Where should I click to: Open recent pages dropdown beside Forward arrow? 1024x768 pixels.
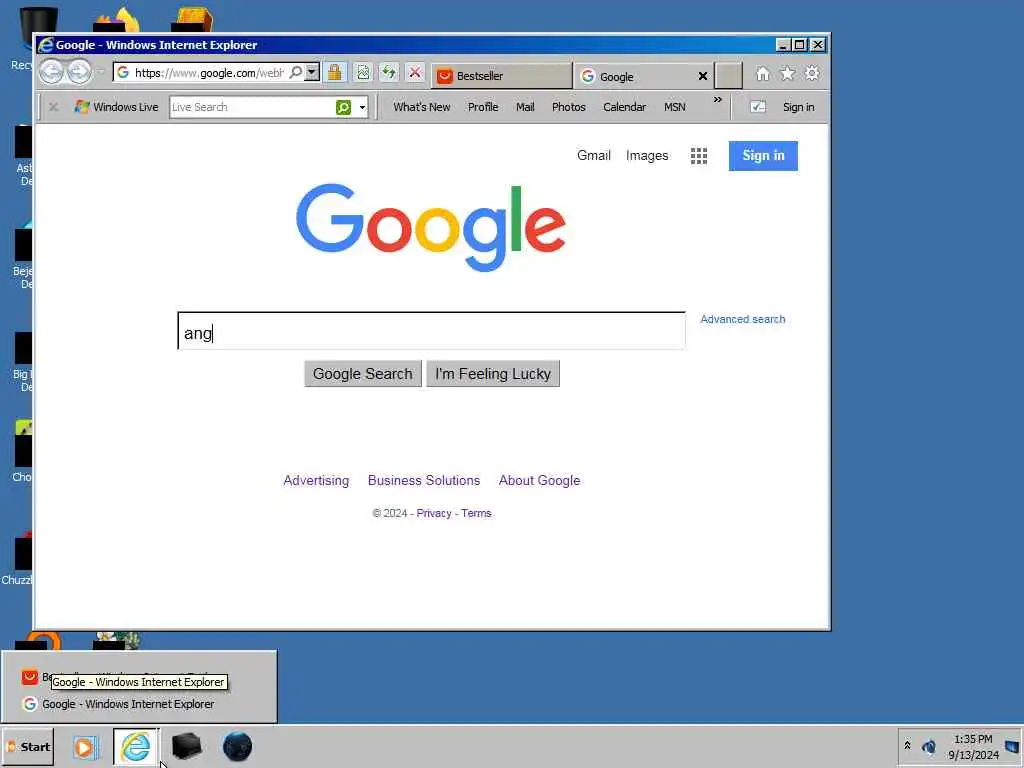(101, 72)
